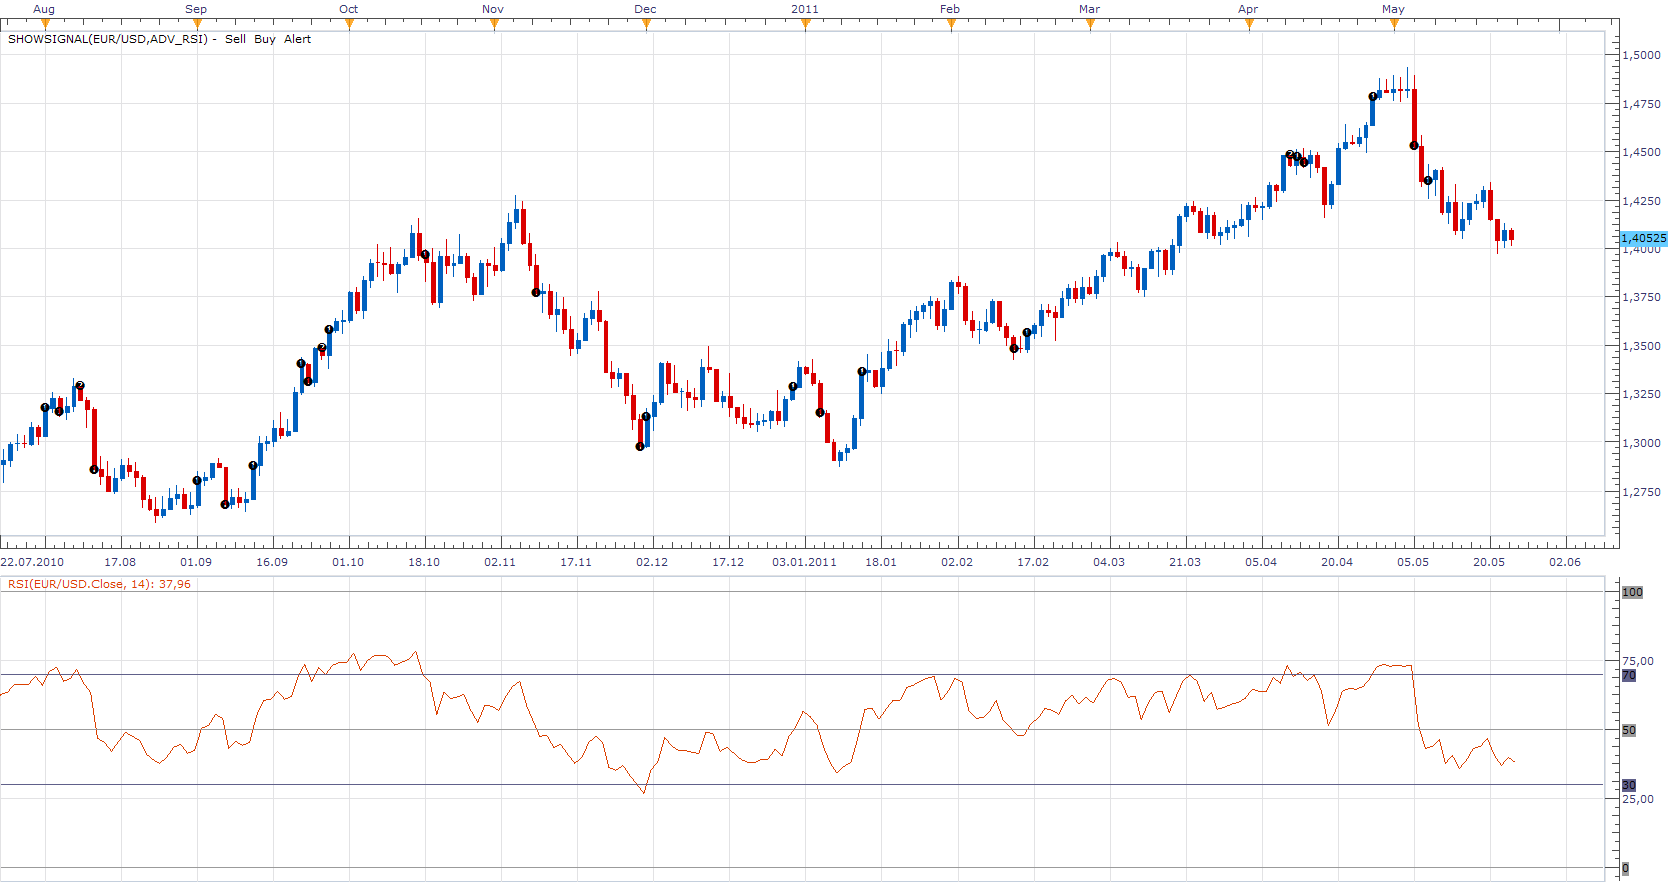Click the 1,2750 price axis label
This screenshot has height=882, width=1676.
(1642, 492)
